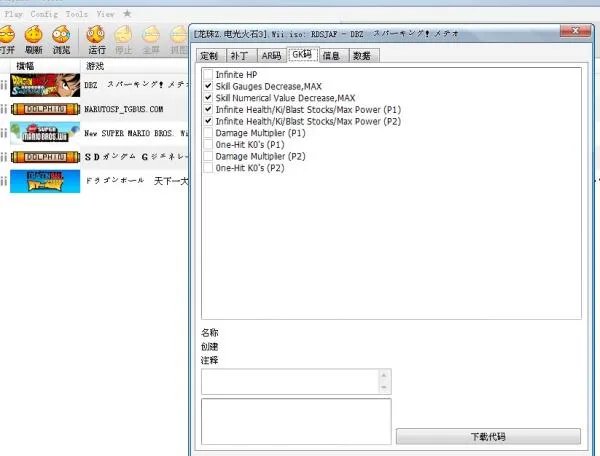Enable the Infinite HP cheat checkbox
600x456 pixels.
click(x=208, y=75)
